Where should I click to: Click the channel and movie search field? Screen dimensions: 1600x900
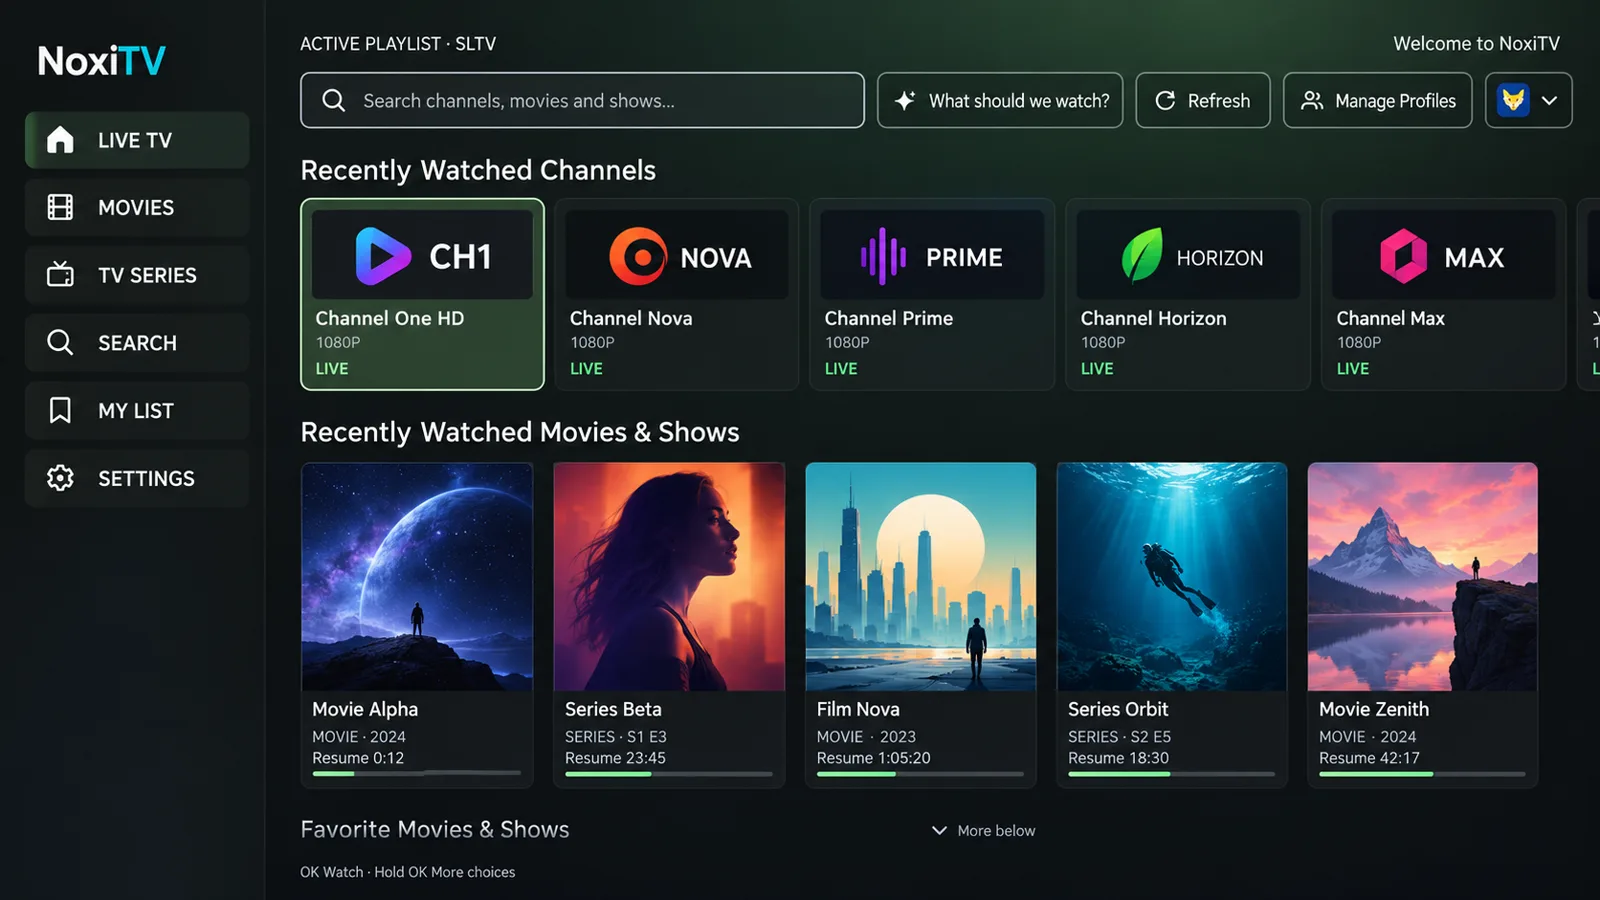(582, 100)
